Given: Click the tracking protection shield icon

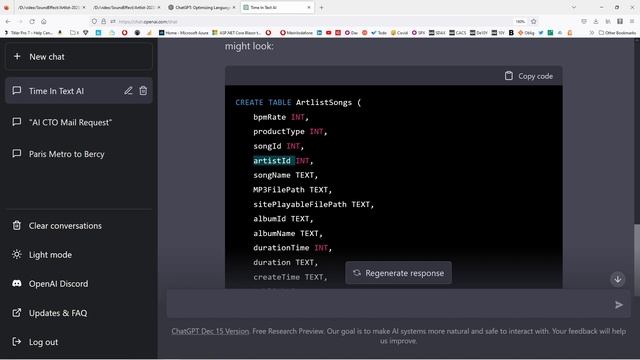Looking at the screenshot, I should [x=94, y=21].
